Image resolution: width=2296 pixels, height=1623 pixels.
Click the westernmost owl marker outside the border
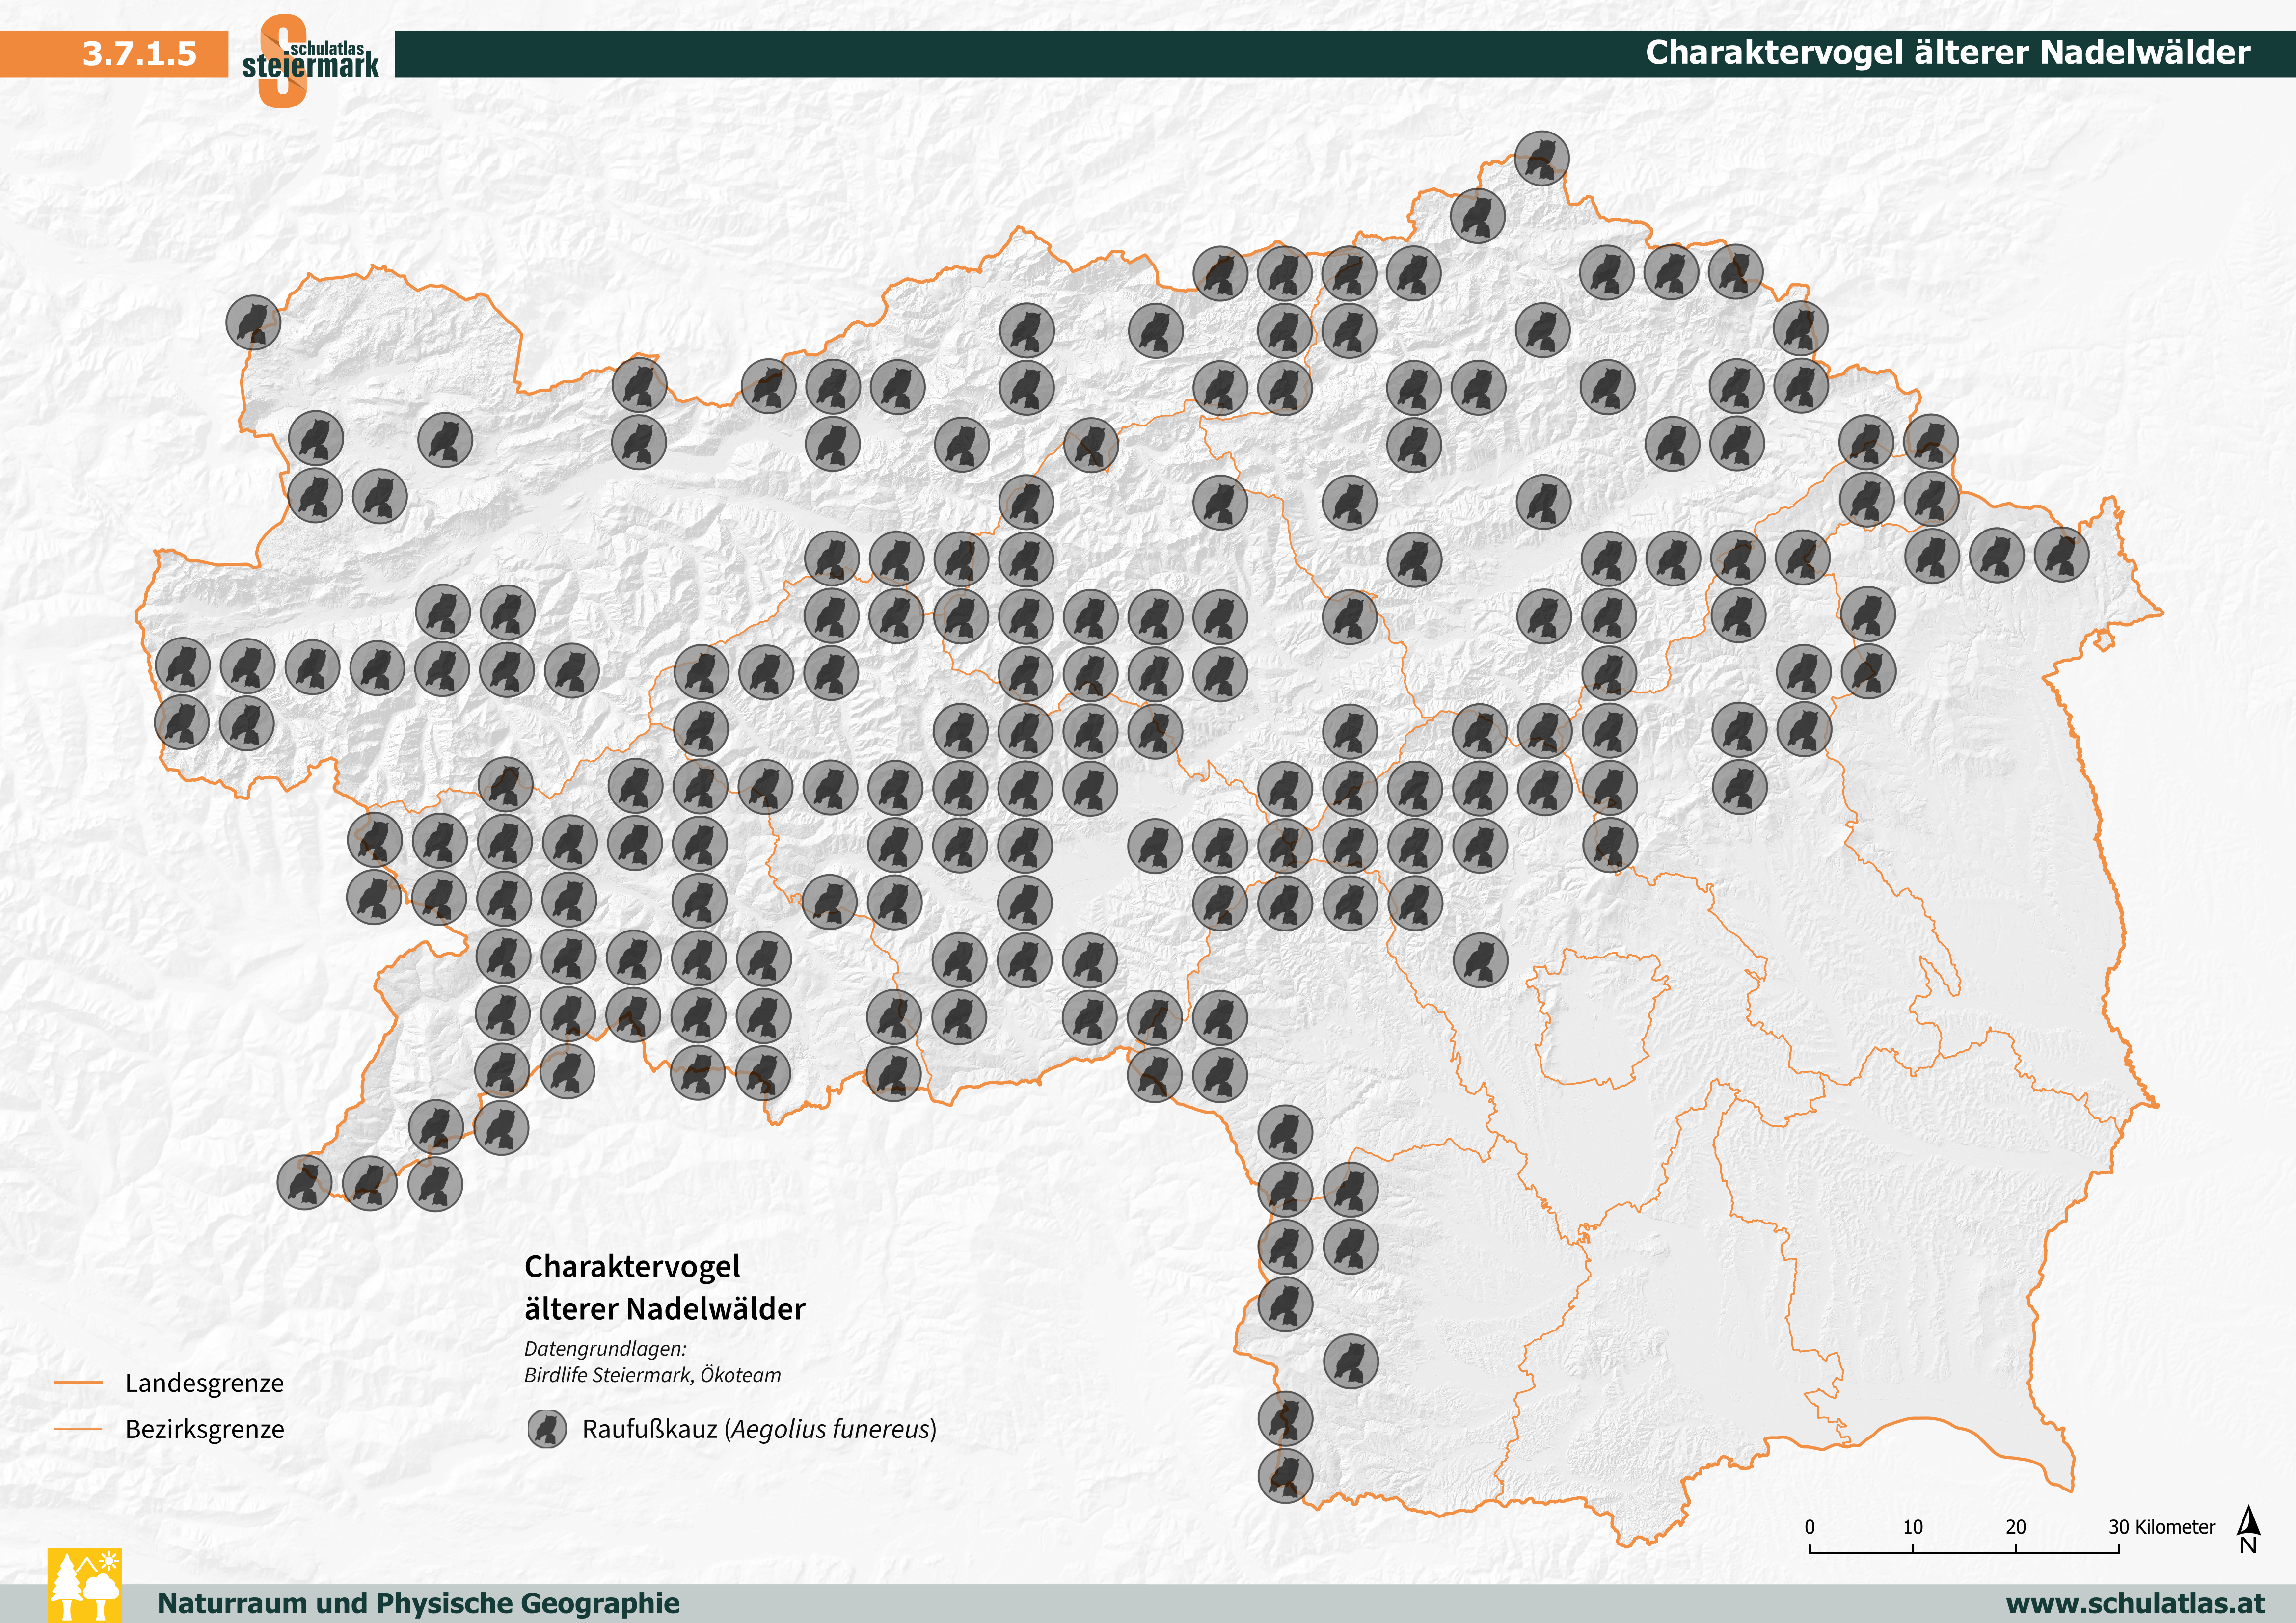tap(253, 322)
